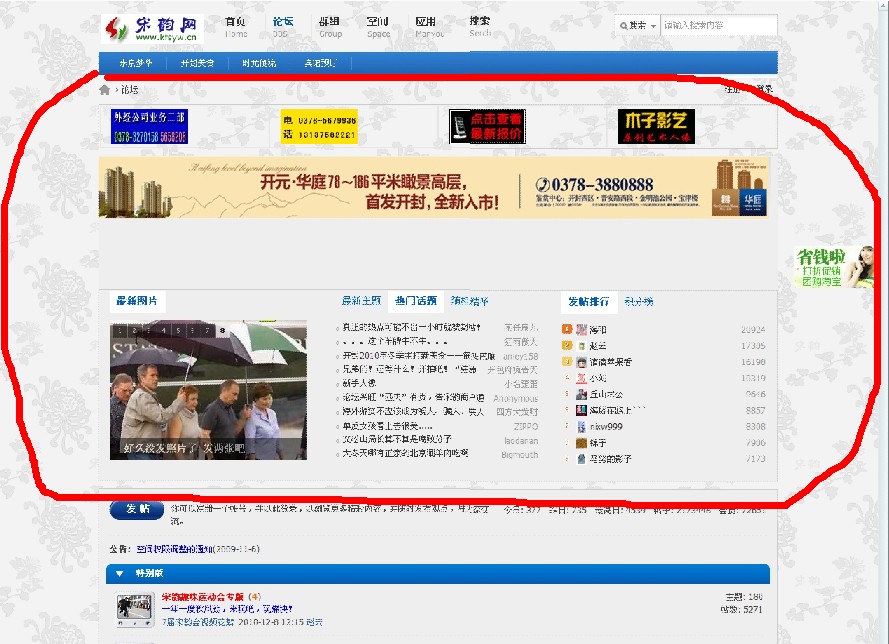The width and height of the screenshot is (889, 644).
Task: Open the slideshow photo of people with umbrellas
Action: (x=208, y=391)
